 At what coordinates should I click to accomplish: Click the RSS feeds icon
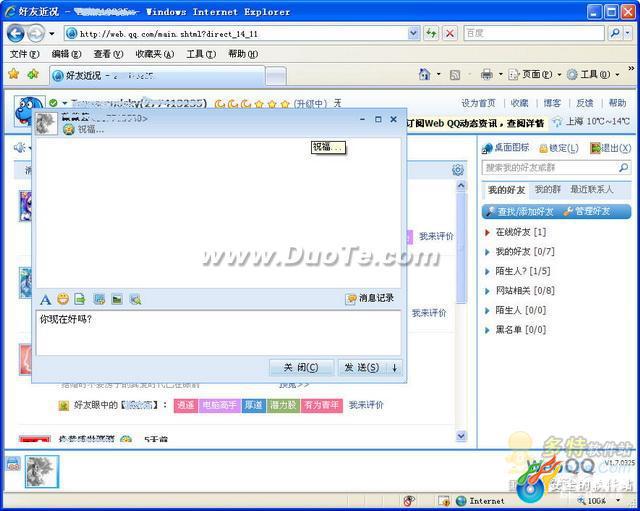coord(455,75)
